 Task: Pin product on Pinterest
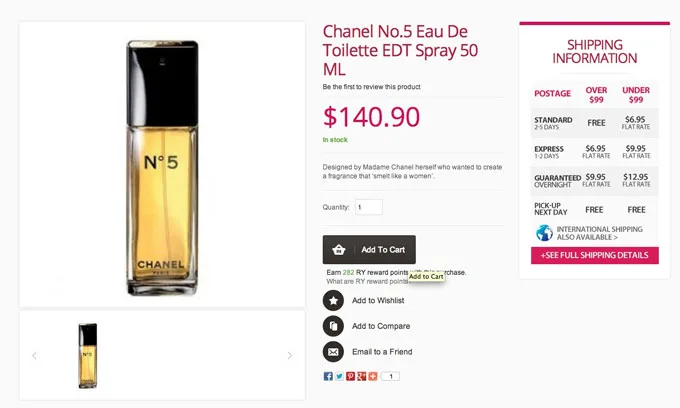click(350, 376)
